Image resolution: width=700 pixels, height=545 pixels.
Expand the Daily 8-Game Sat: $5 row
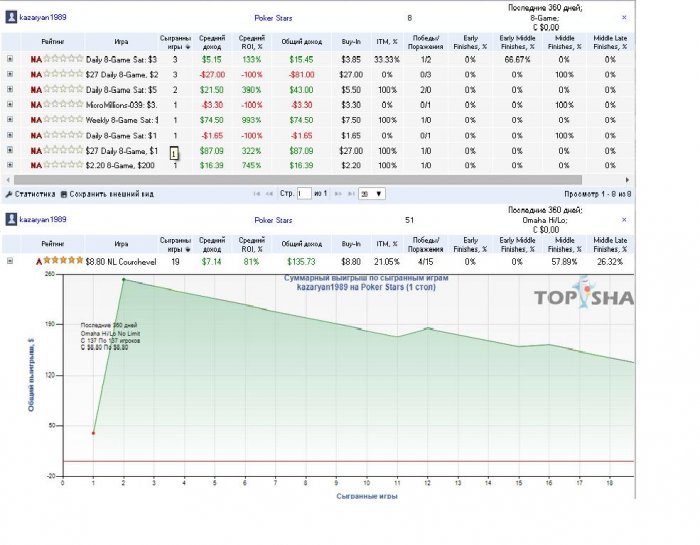10,89
